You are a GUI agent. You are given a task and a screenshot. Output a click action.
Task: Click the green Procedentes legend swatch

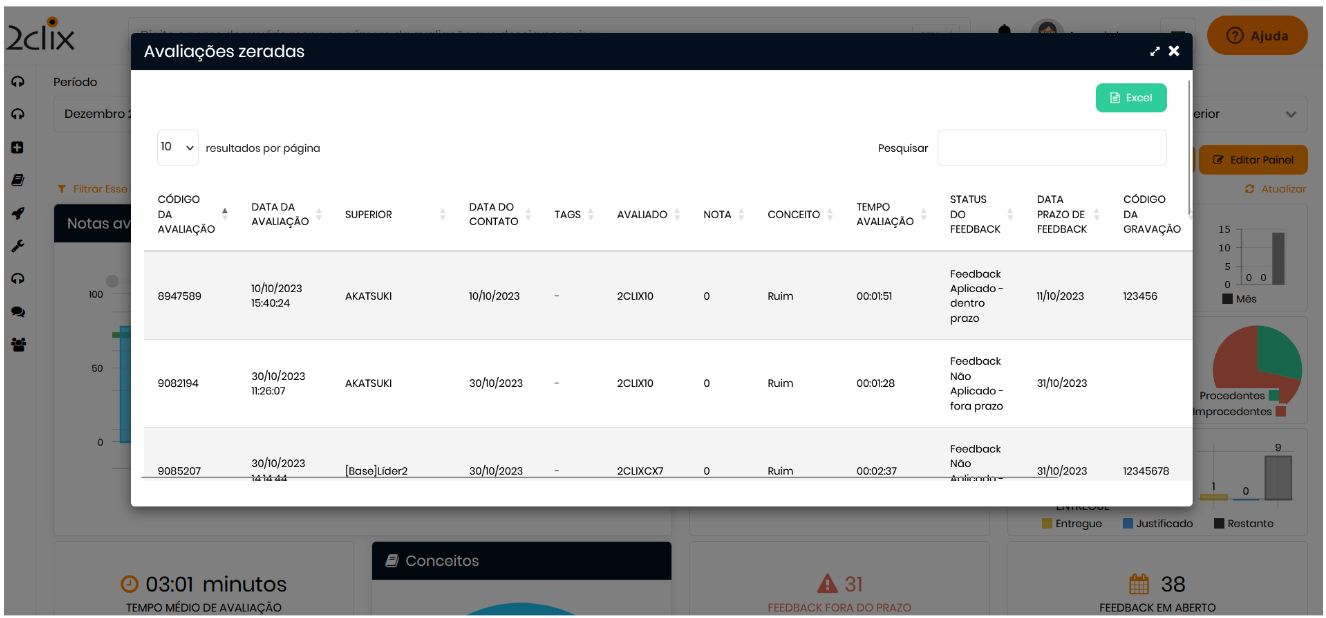[1273, 395]
